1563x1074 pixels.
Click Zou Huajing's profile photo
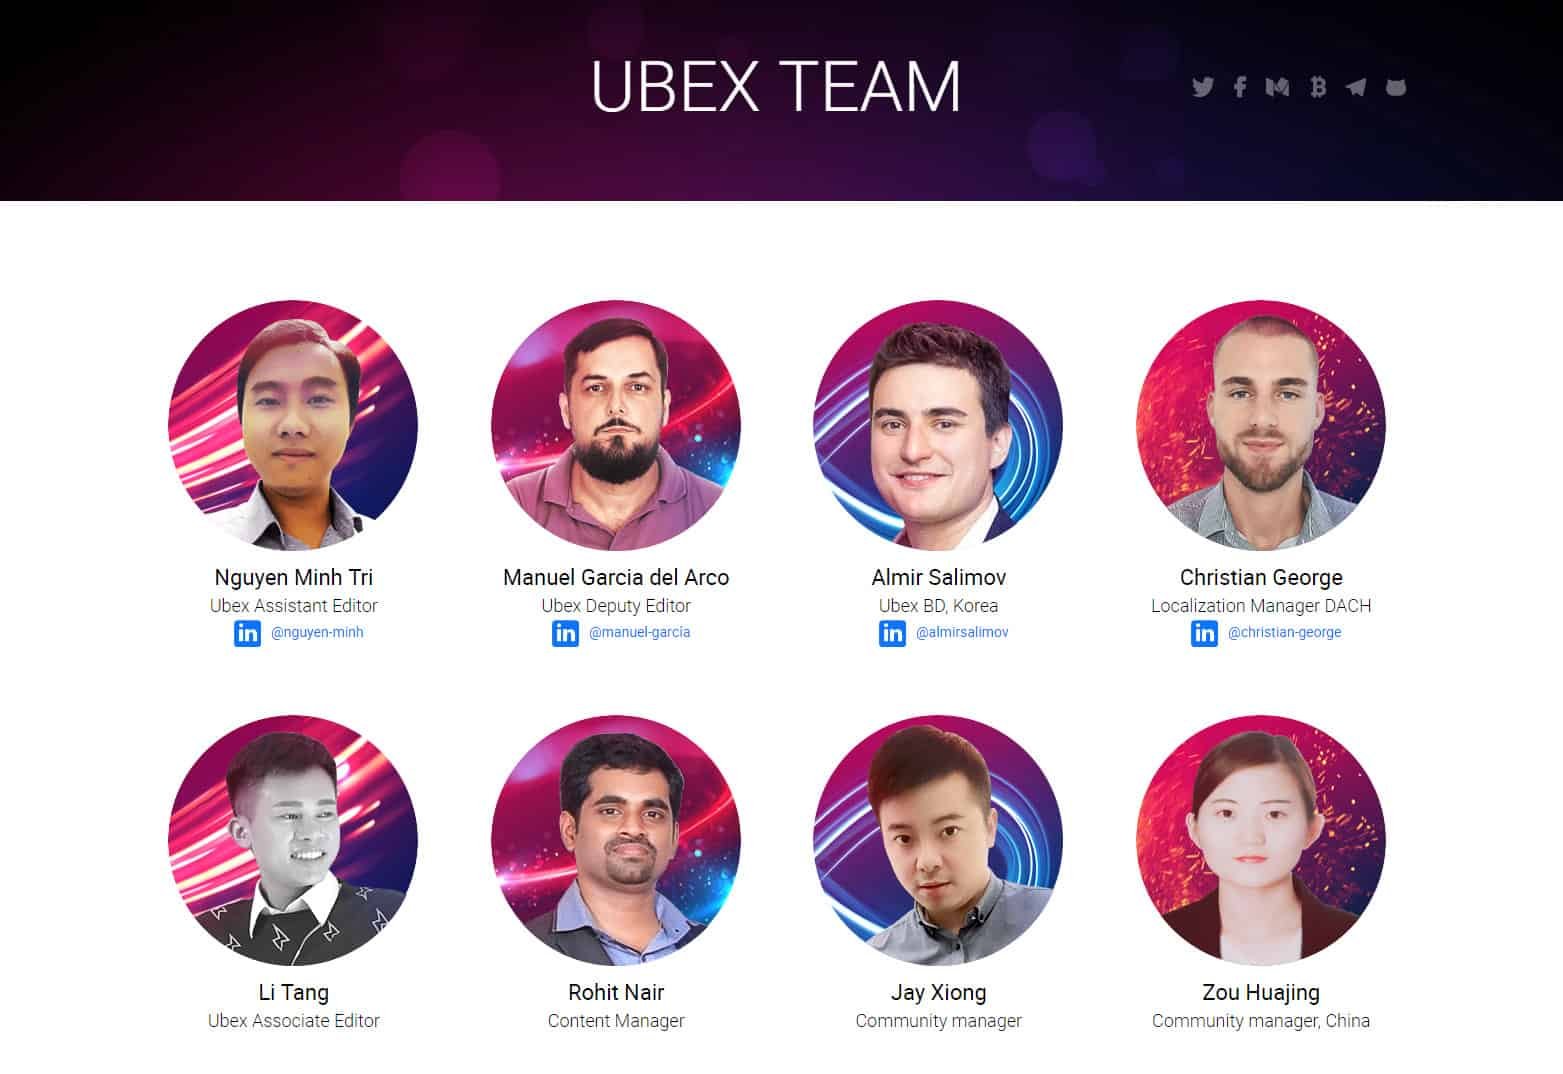click(x=1261, y=840)
